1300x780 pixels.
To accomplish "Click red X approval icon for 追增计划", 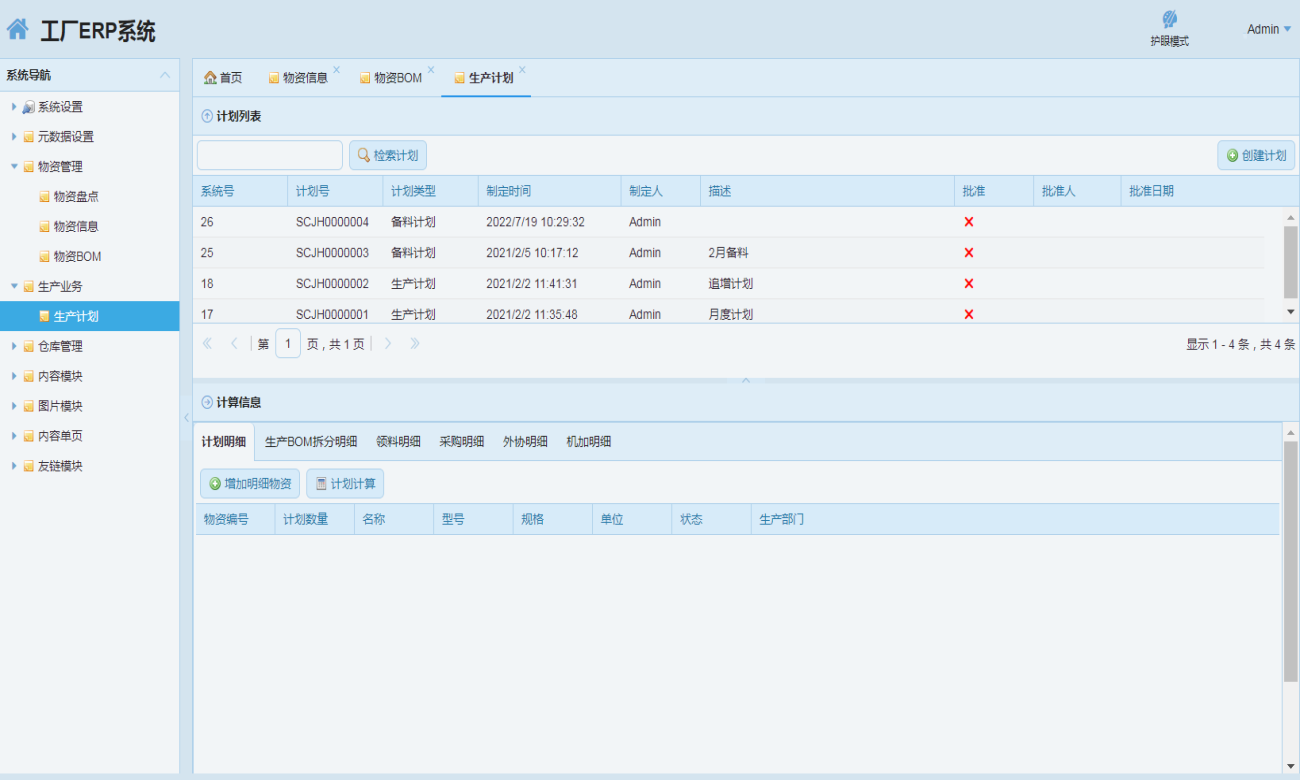I will tap(968, 284).
